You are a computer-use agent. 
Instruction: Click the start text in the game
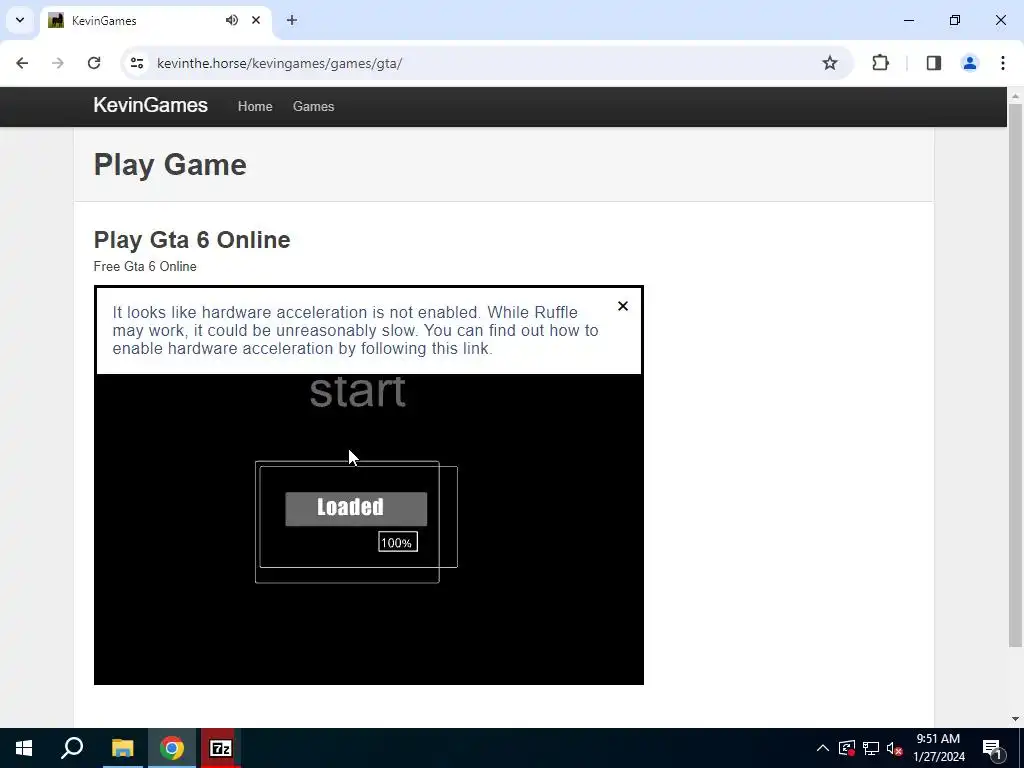pos(358,392)
